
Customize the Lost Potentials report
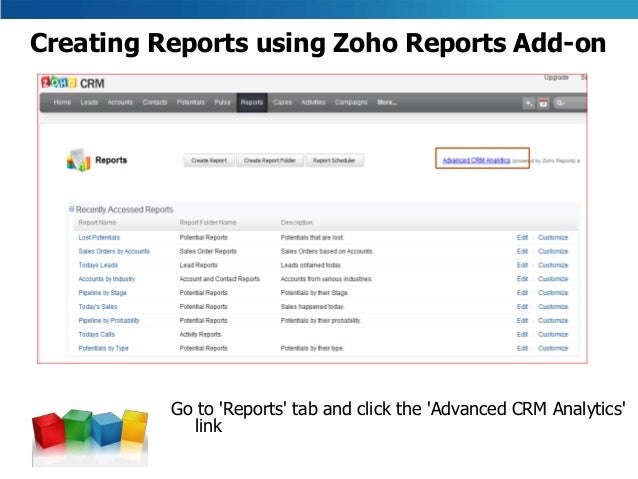[x=553, y=237]
